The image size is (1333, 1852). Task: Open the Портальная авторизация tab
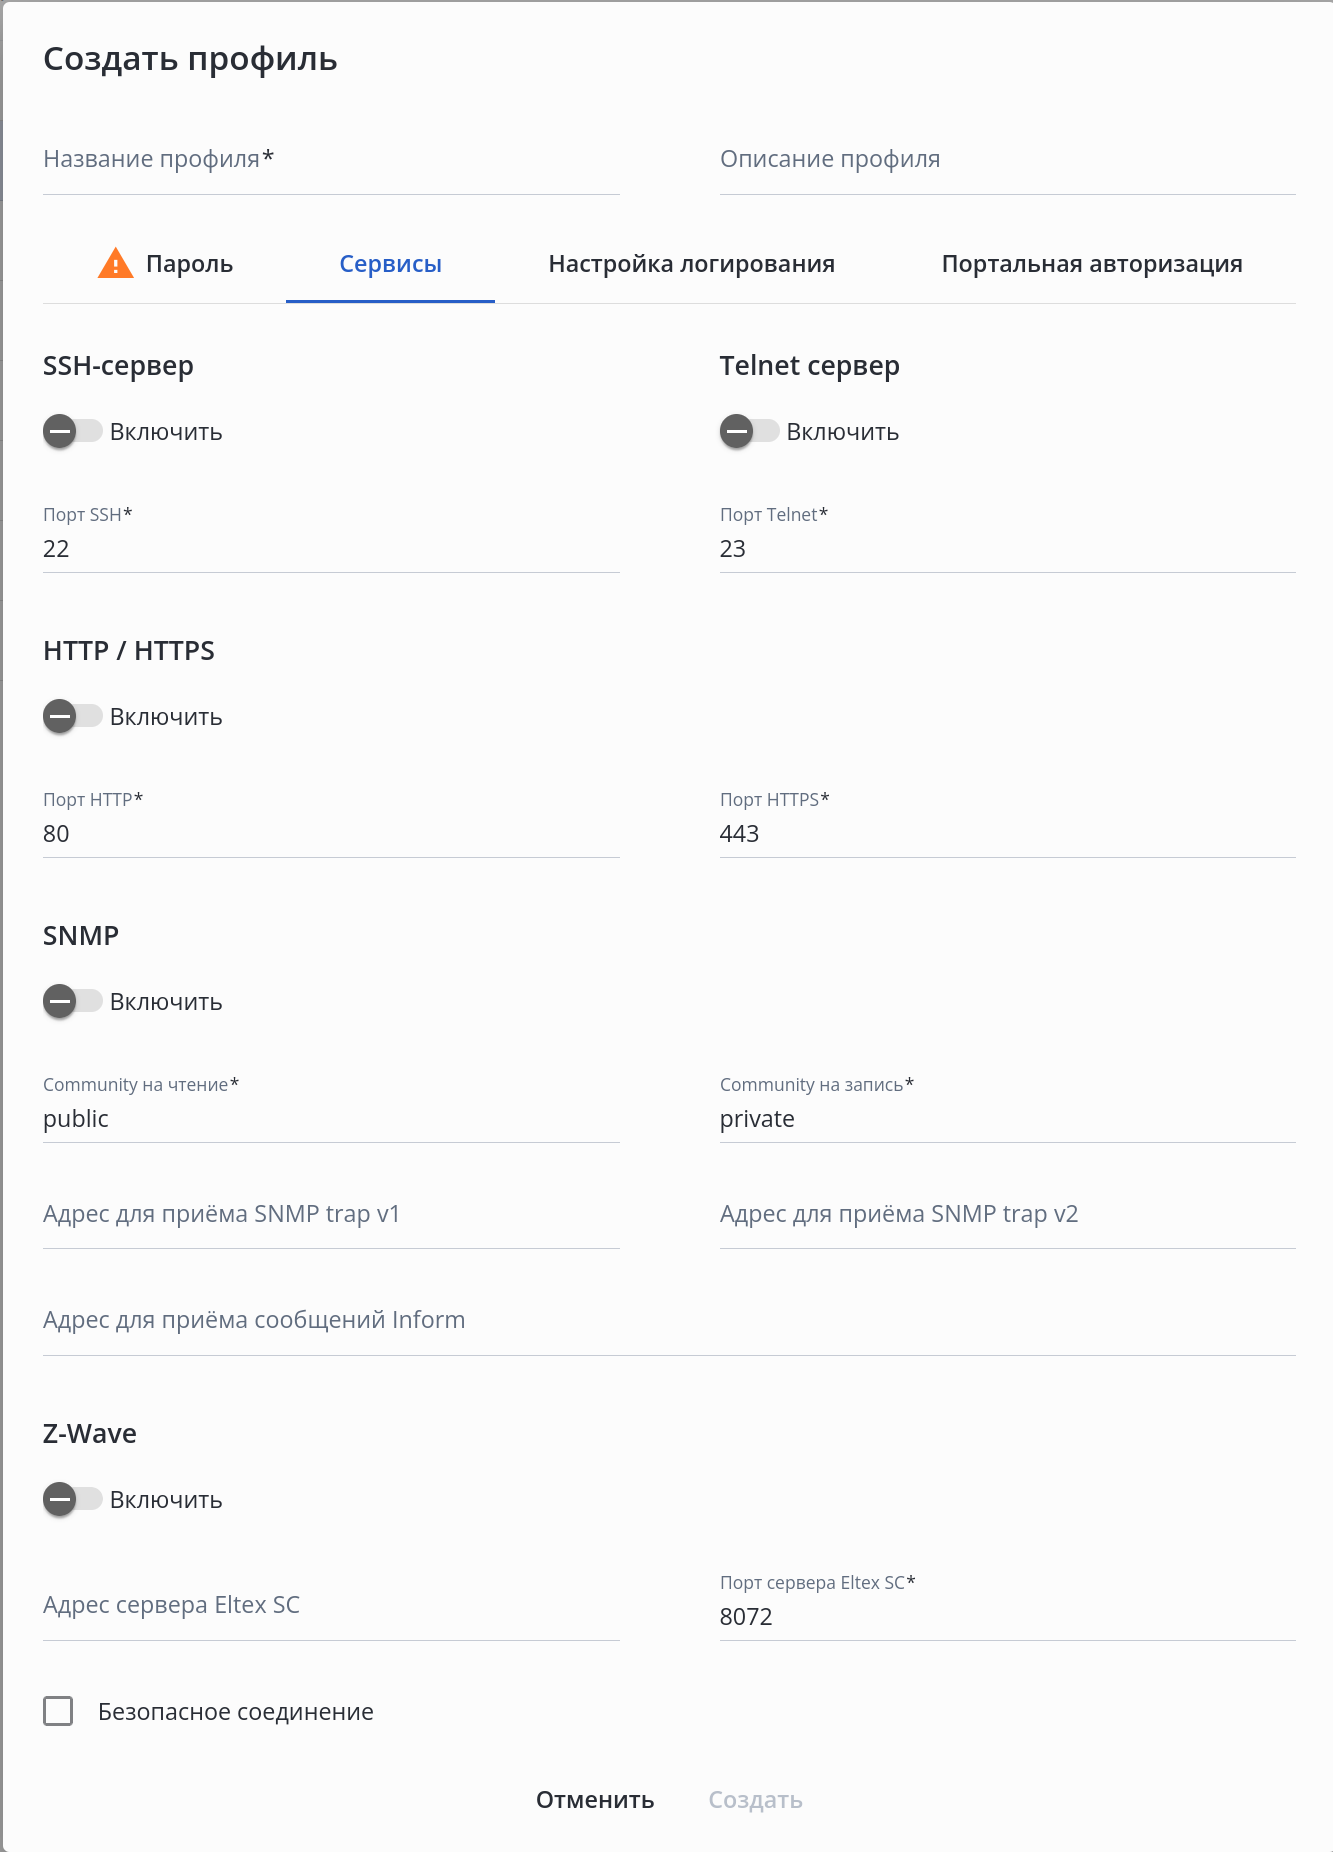pyautogui.click(x=1091, y=264)
